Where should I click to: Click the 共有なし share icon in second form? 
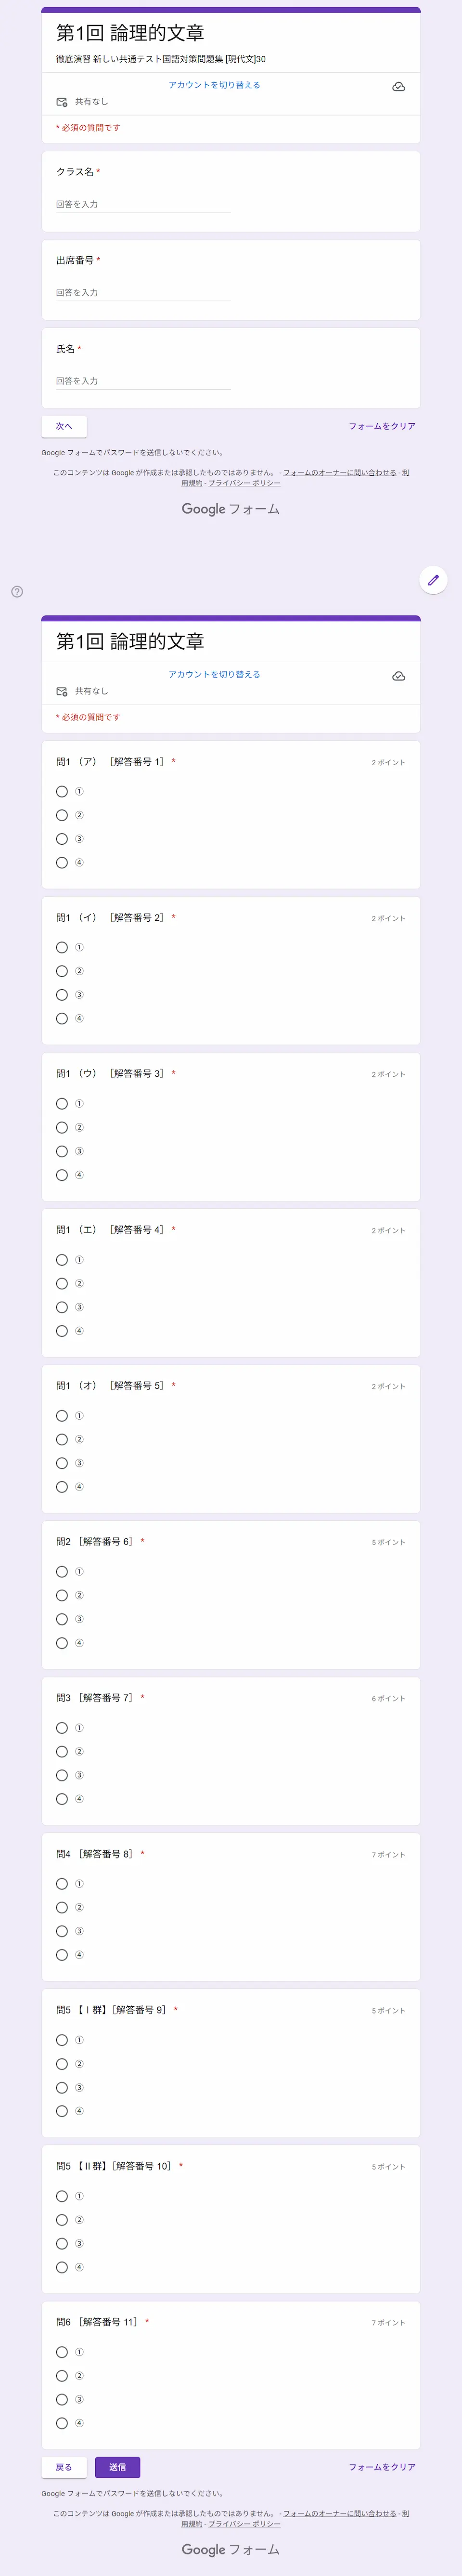pos(62,691)
